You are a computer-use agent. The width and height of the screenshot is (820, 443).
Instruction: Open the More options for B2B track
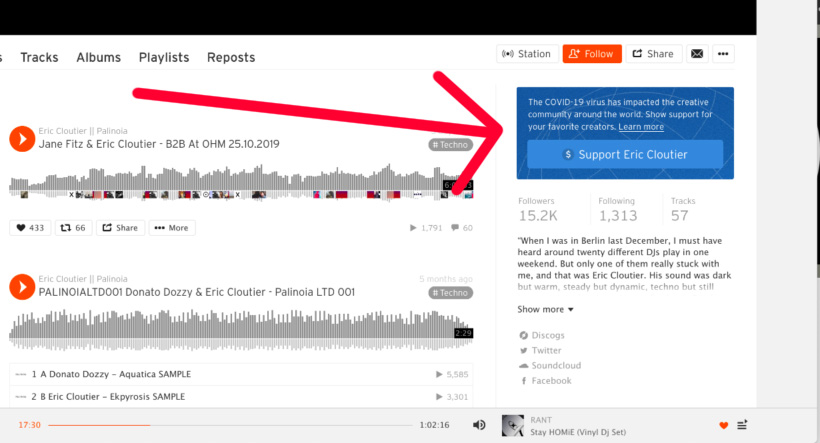172,228
